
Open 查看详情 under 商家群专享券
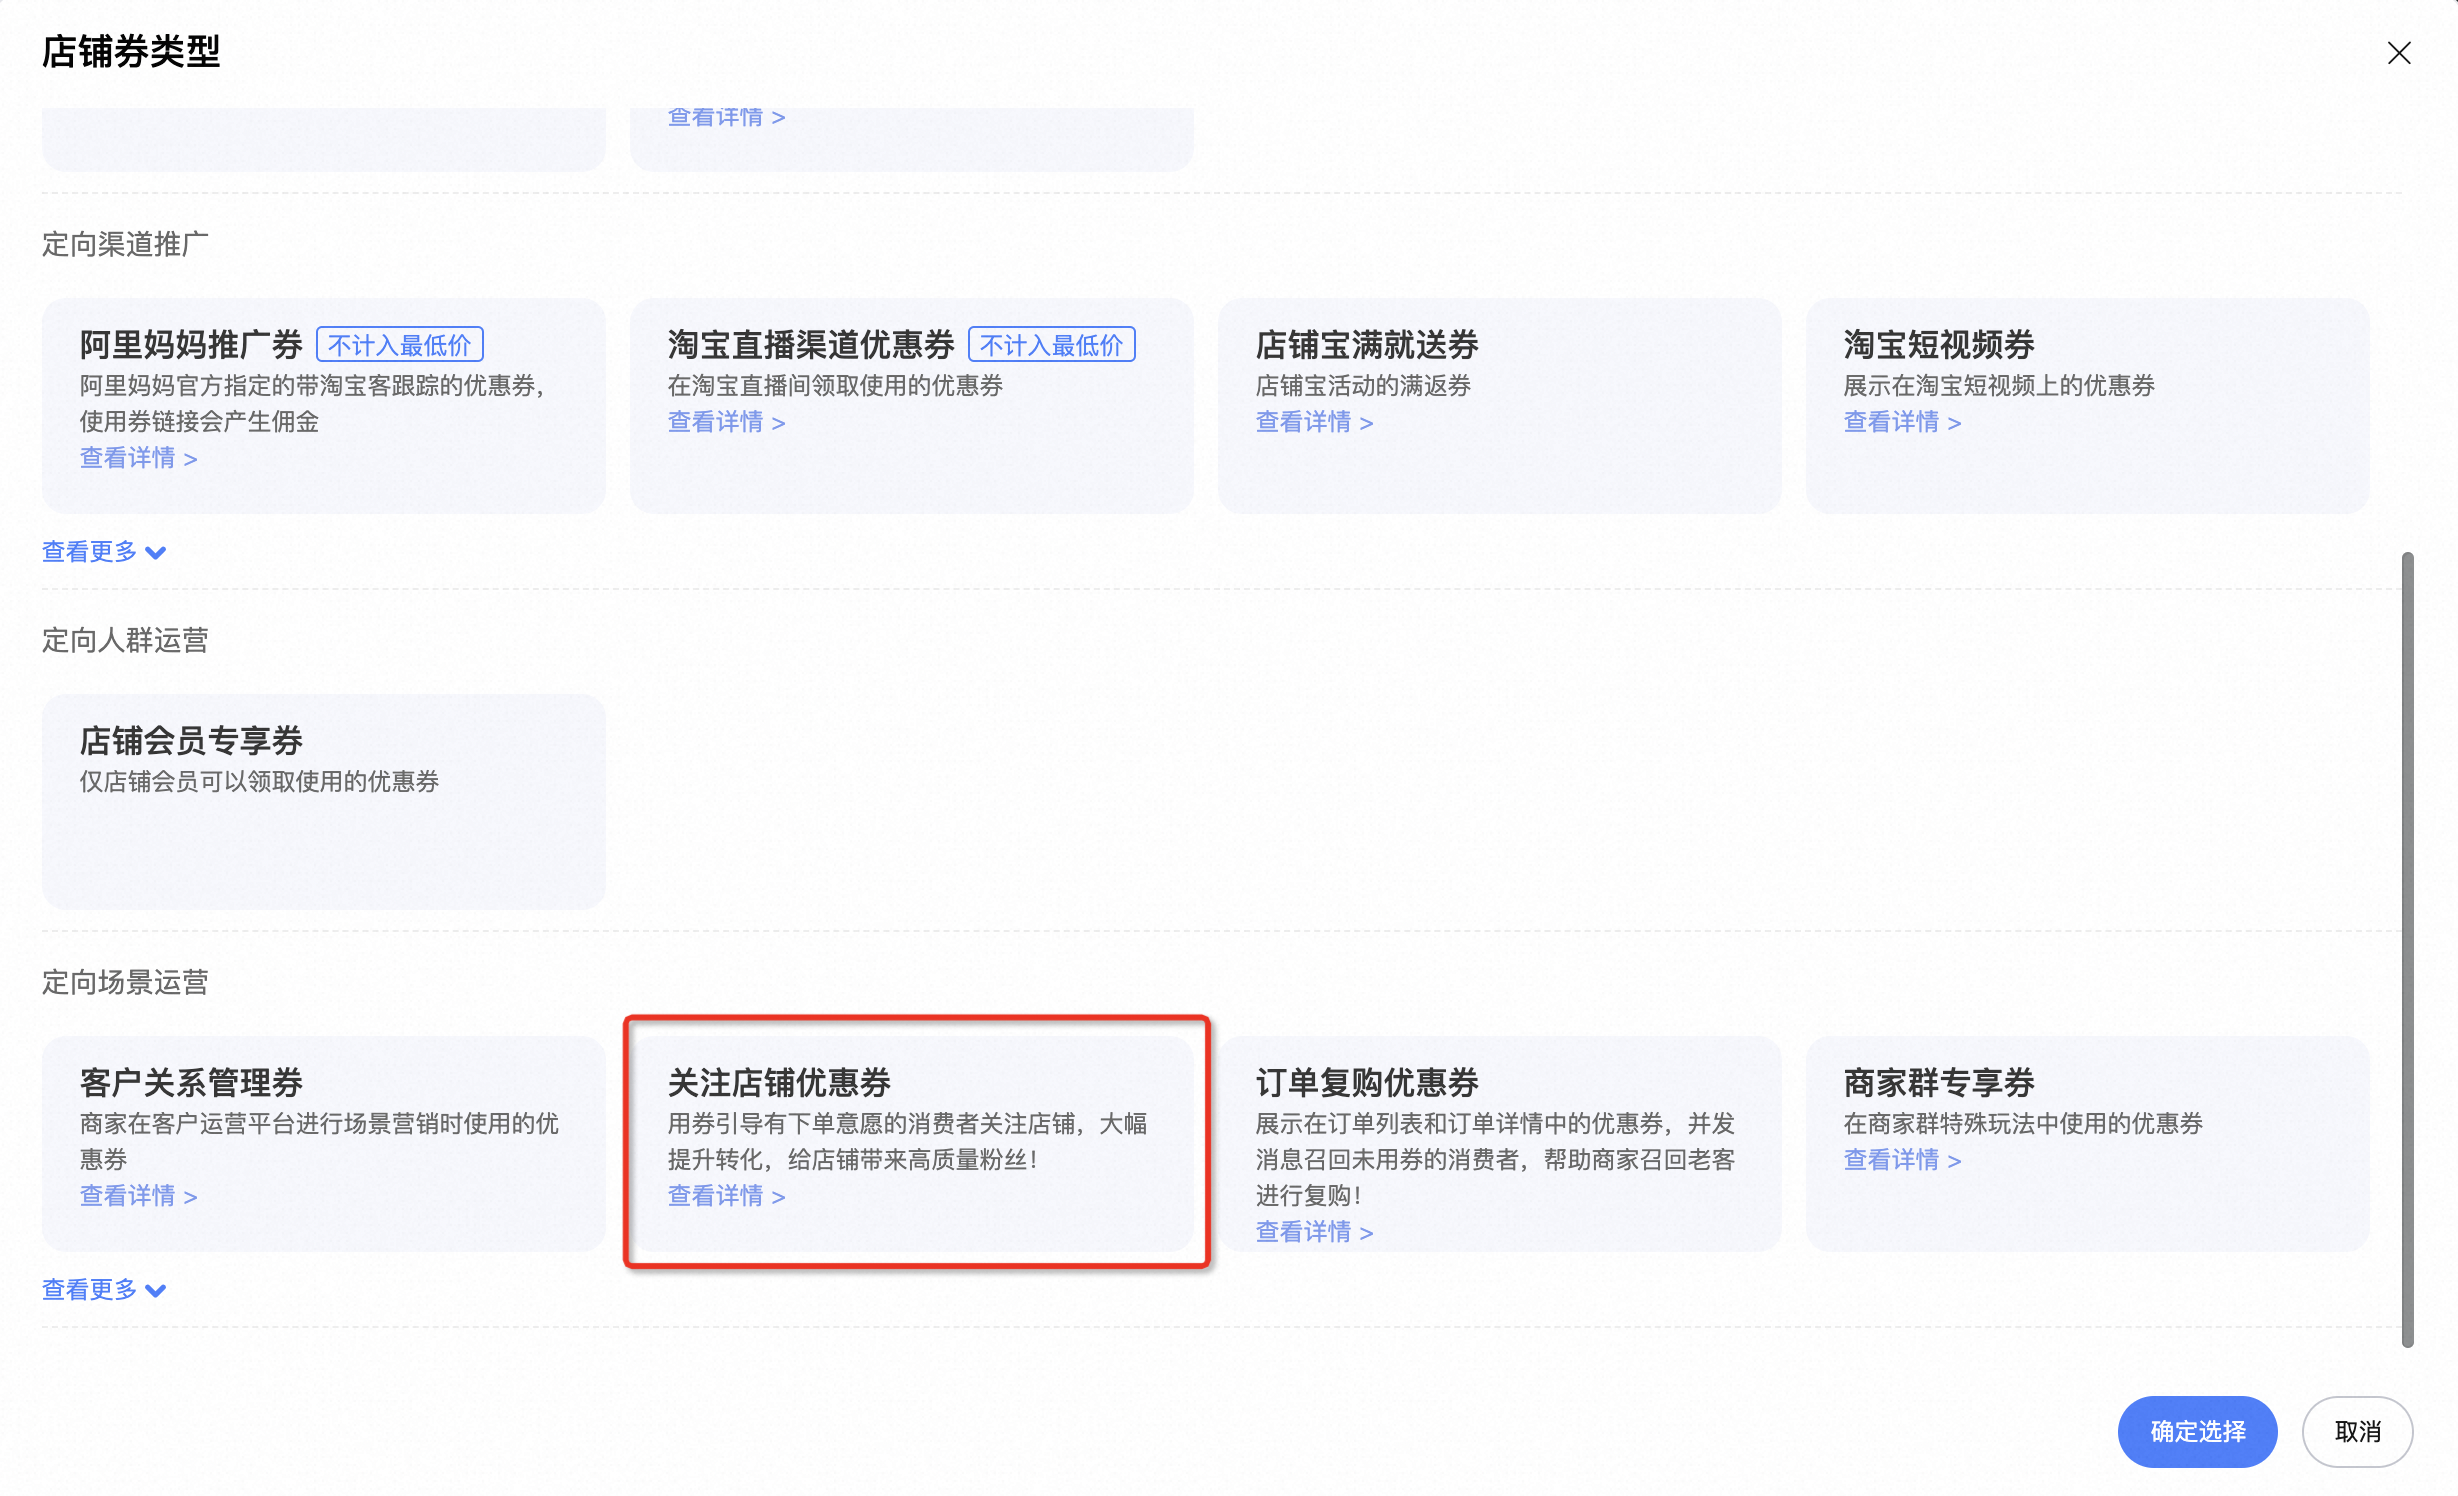click(x=1902, y=1160)
